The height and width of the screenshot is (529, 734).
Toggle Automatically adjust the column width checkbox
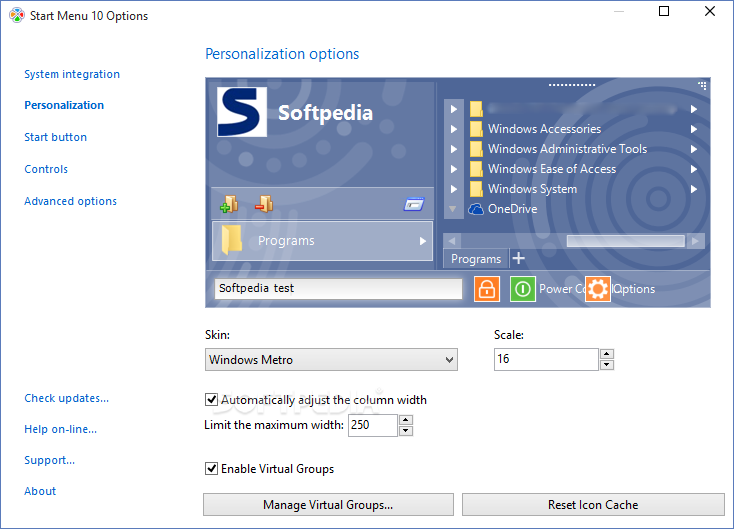coord(212,400)
